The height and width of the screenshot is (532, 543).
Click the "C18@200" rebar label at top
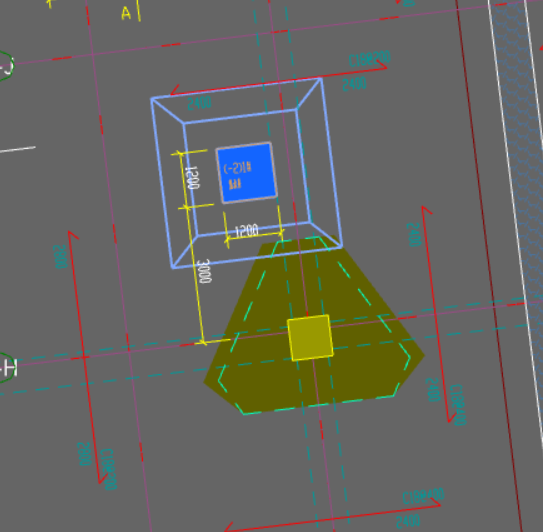point(370,59)
